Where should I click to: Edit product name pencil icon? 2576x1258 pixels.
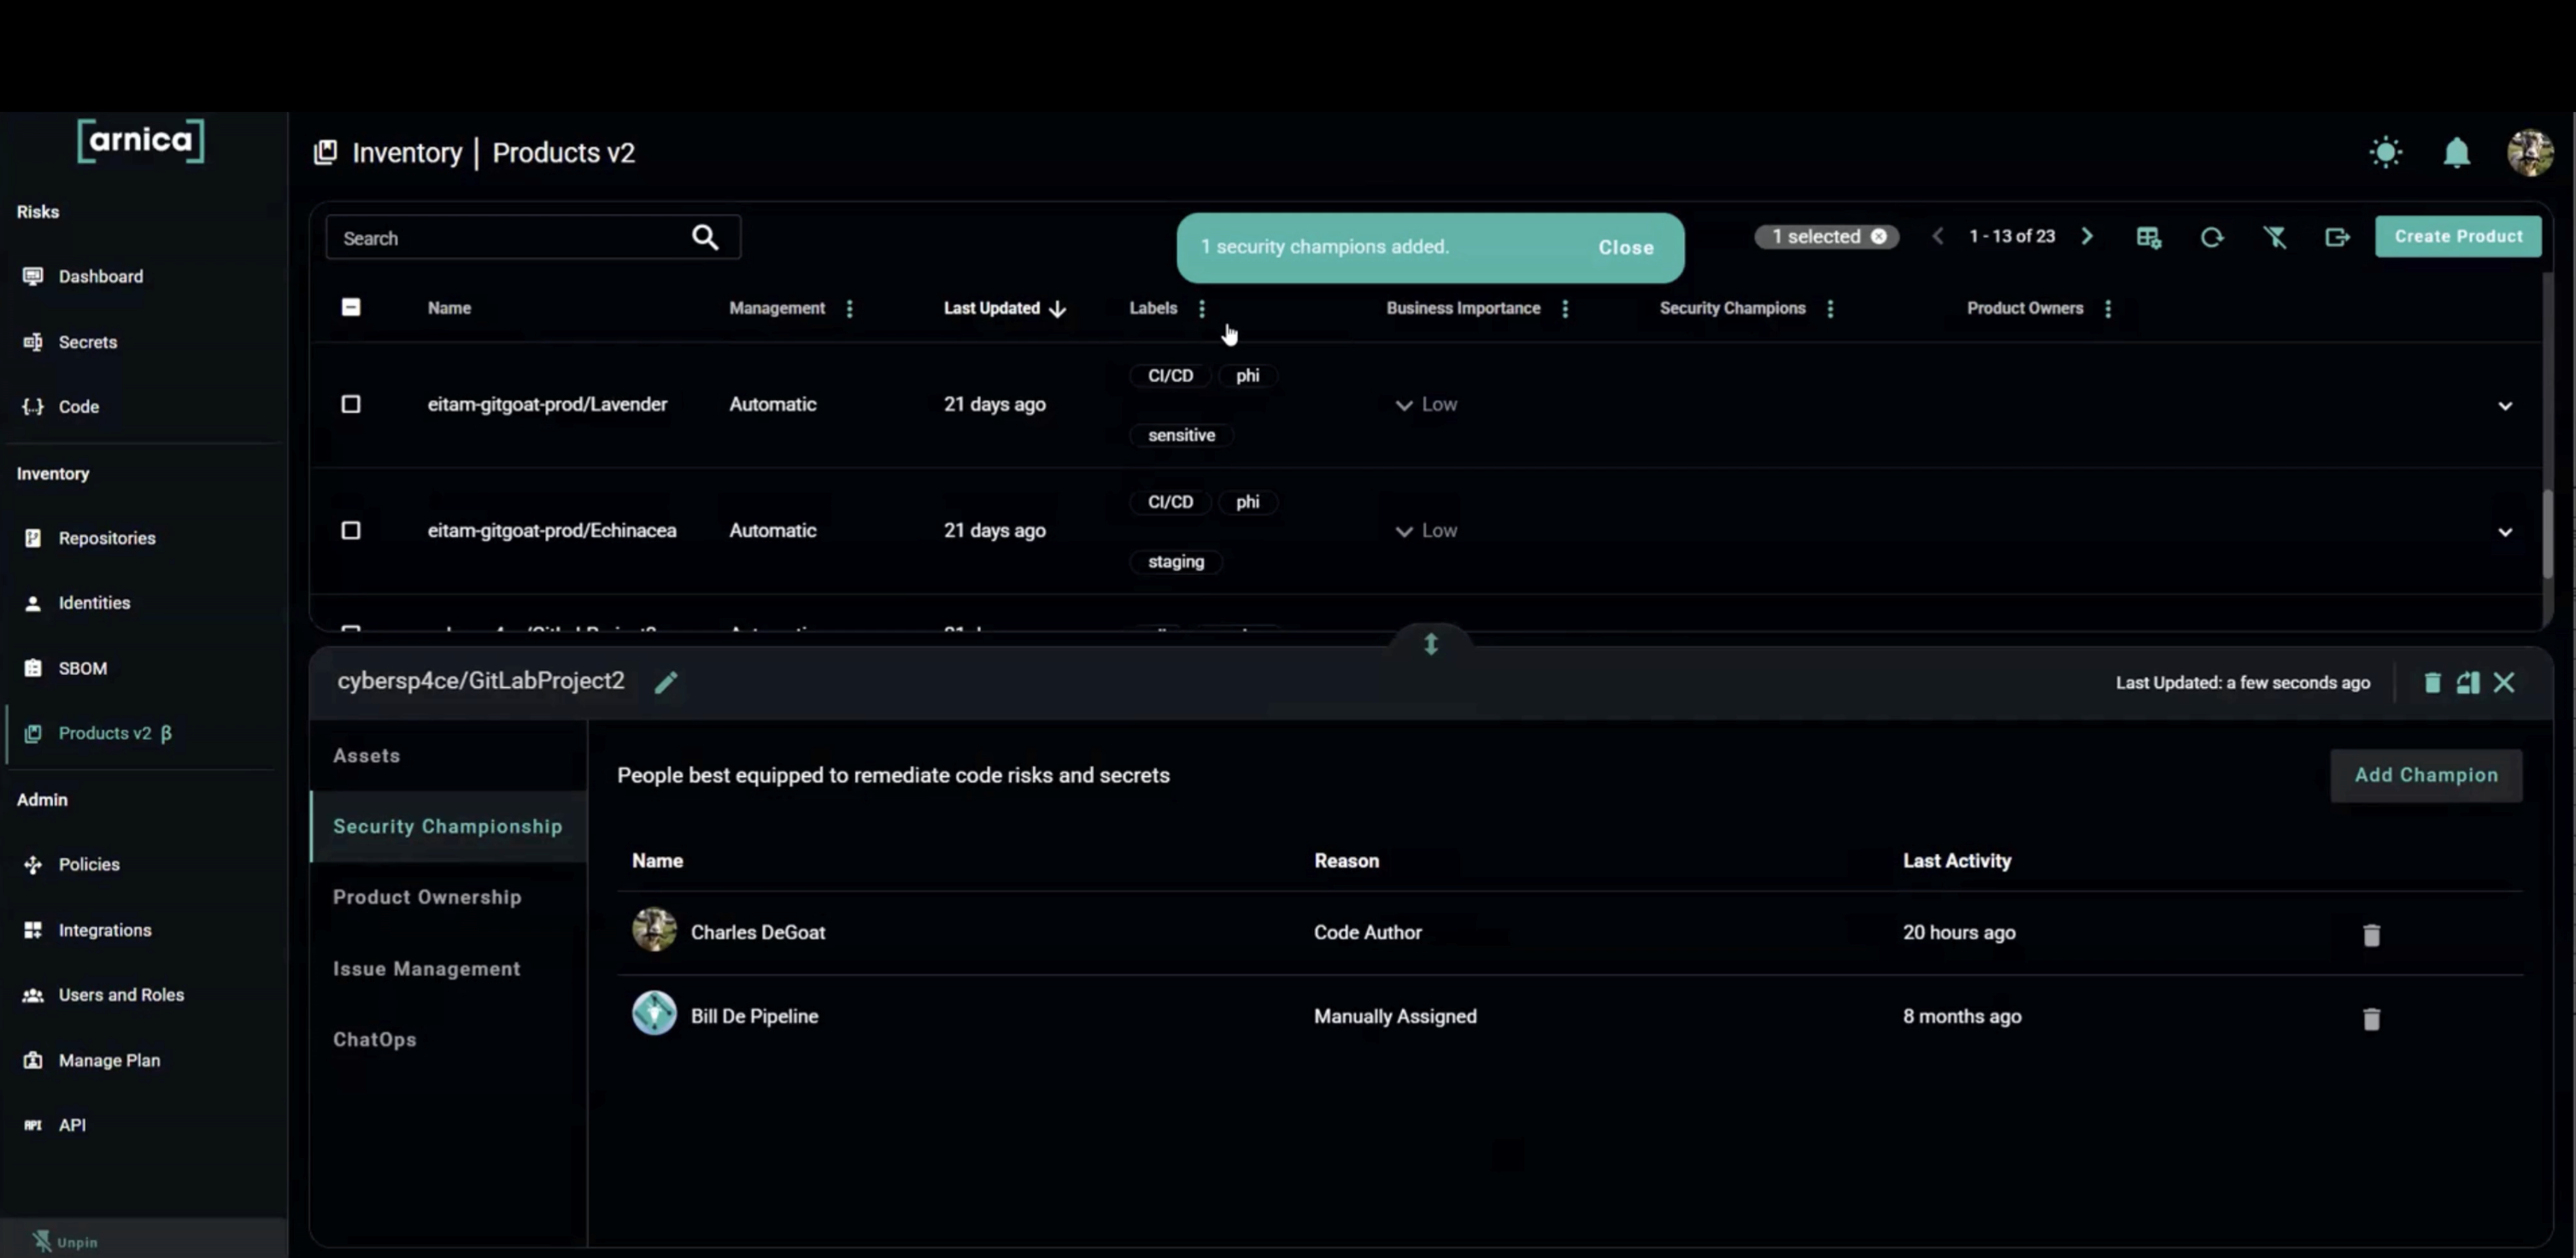click(x=666, y=682)
